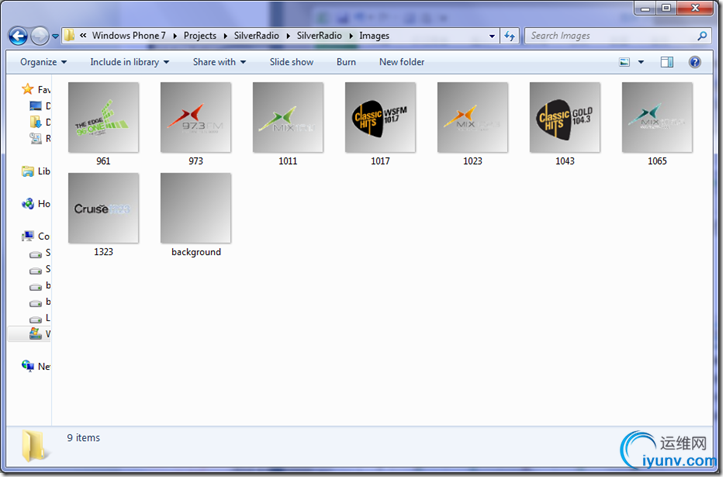Expand arrow after Windows Phone 7 breadcrumb
This screenshot has width=723, height=477.
pos(175,36)
